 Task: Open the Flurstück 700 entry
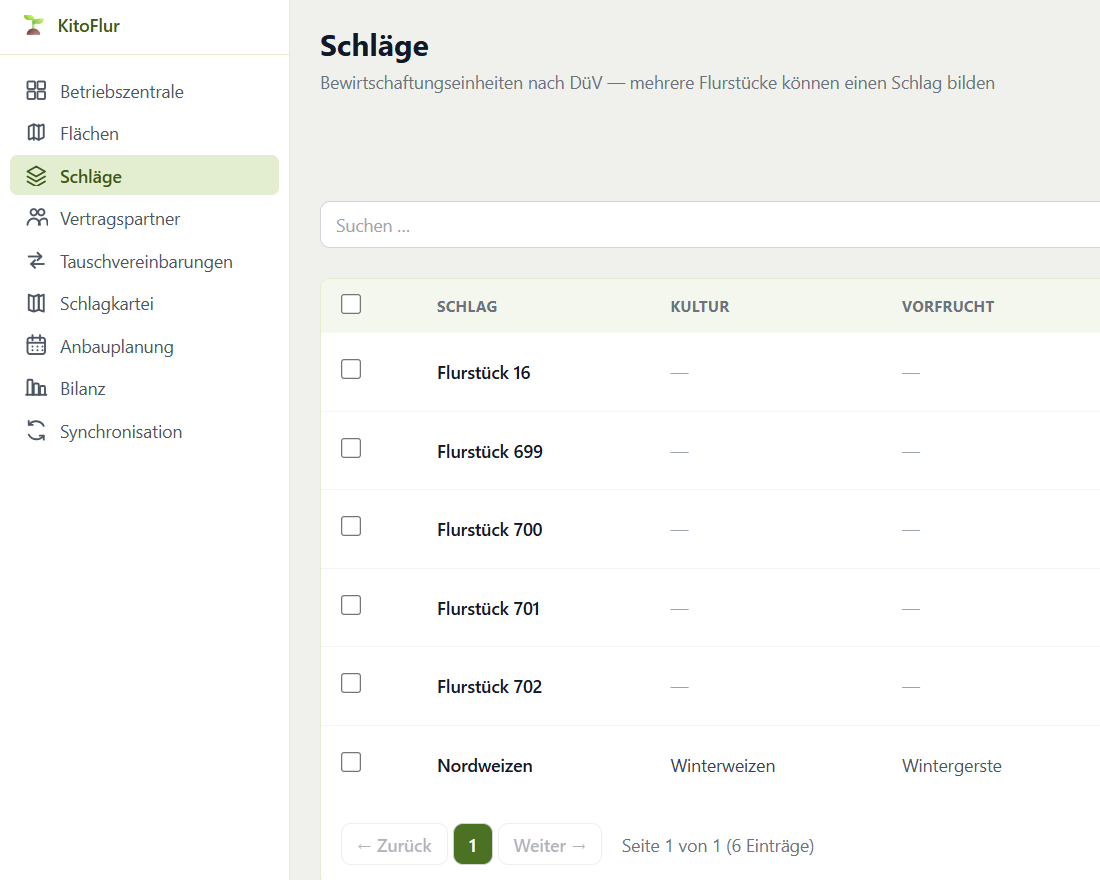click(490, 529)
